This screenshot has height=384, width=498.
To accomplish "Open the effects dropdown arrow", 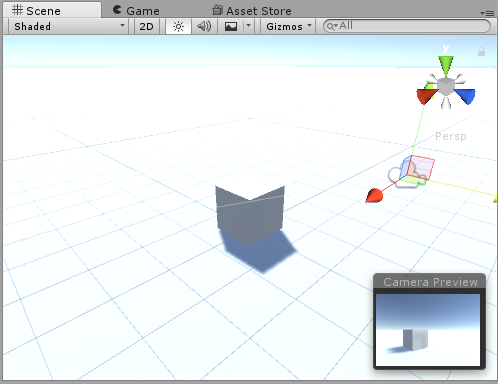I will coord(248,26).
